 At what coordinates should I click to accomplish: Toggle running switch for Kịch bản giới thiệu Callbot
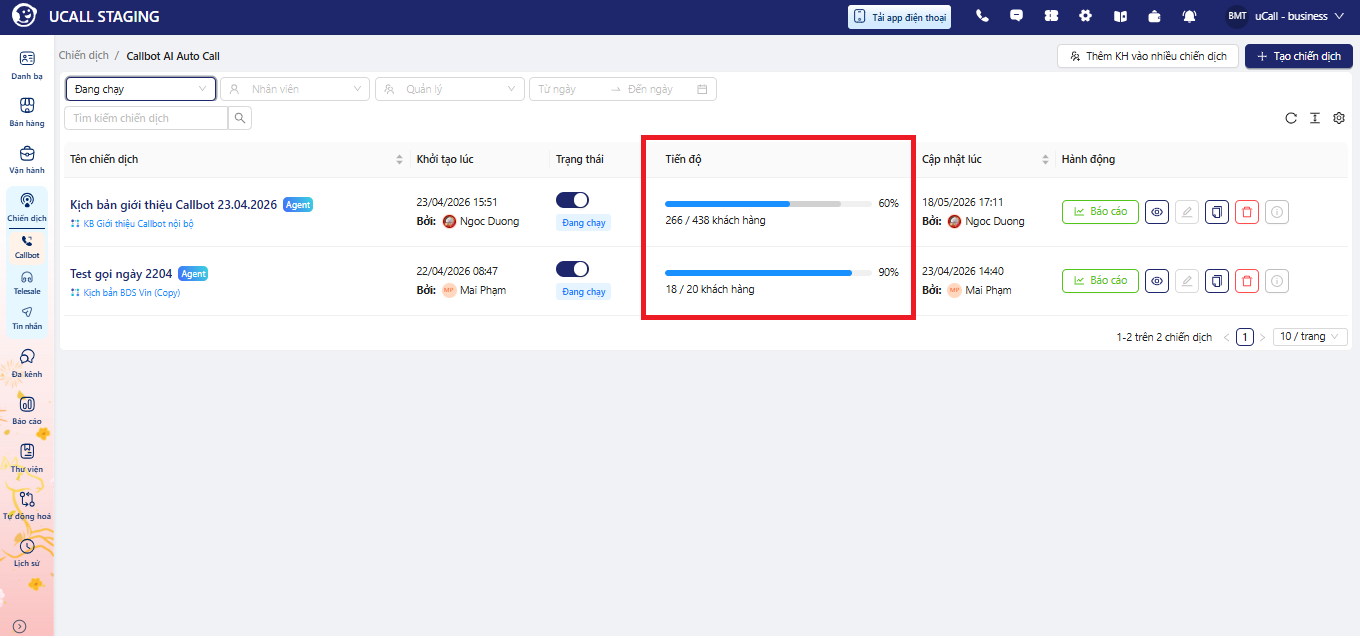[x=572, y=200]
